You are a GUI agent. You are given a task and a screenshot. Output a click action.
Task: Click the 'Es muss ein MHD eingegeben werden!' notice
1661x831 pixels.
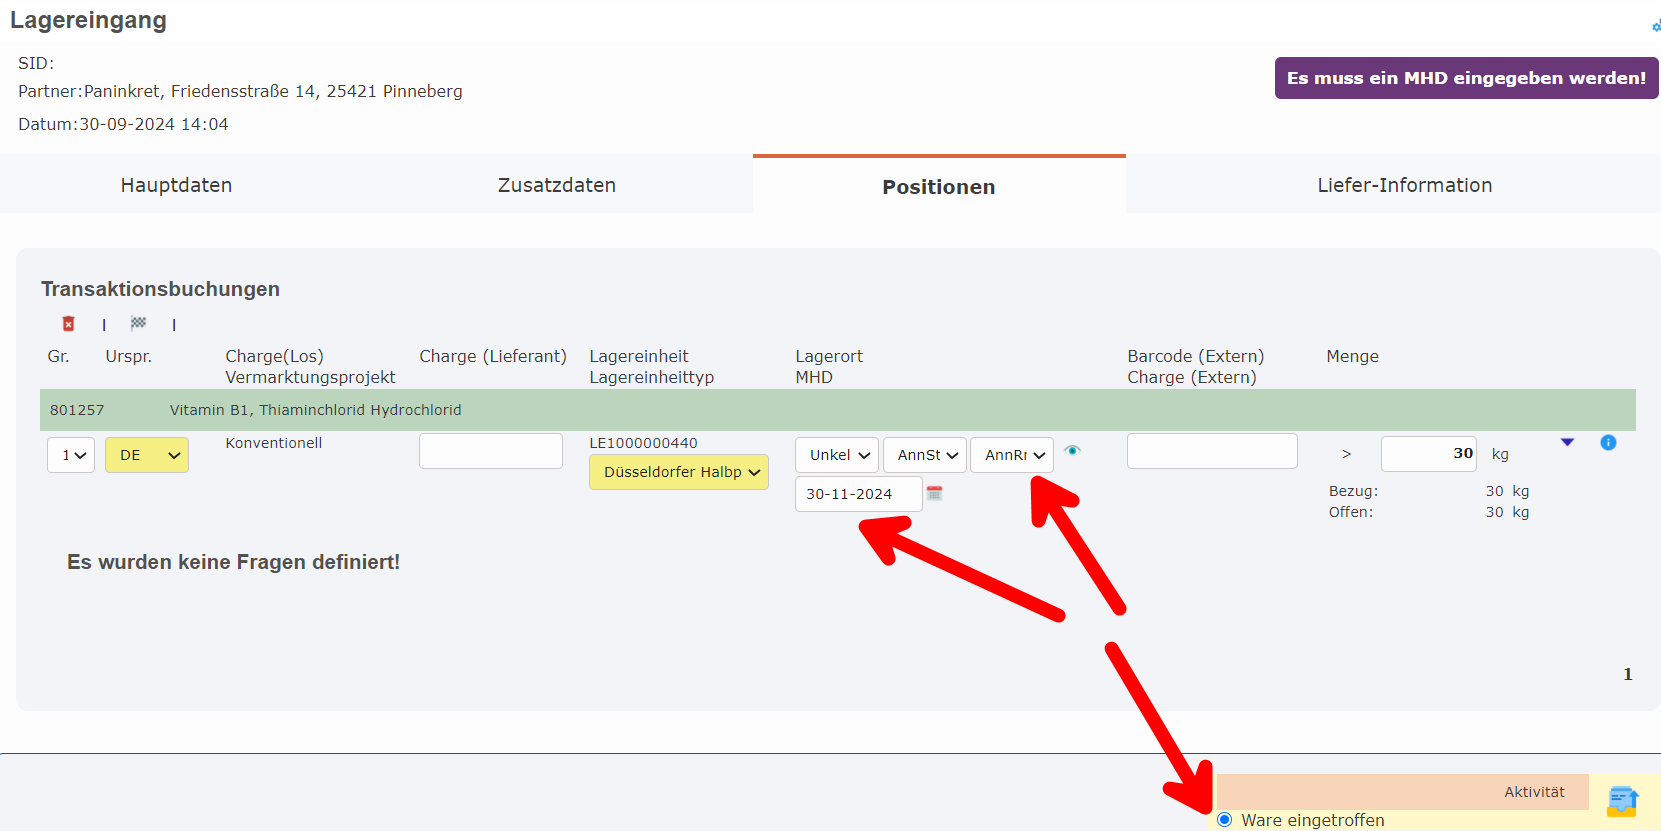coord(1466,78)
